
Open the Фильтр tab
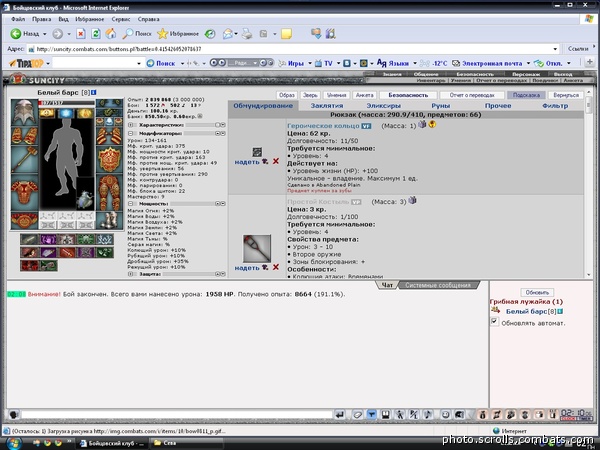pyautogui.click(x=555, y=106)
